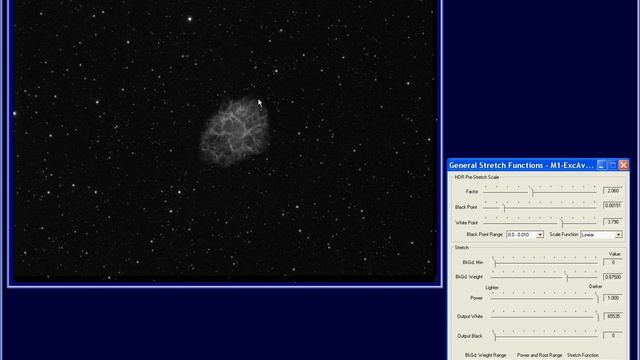Click the Factor slider handle
Image resolution: width=640 pixels, height=360 pixels.
point(532,191)
